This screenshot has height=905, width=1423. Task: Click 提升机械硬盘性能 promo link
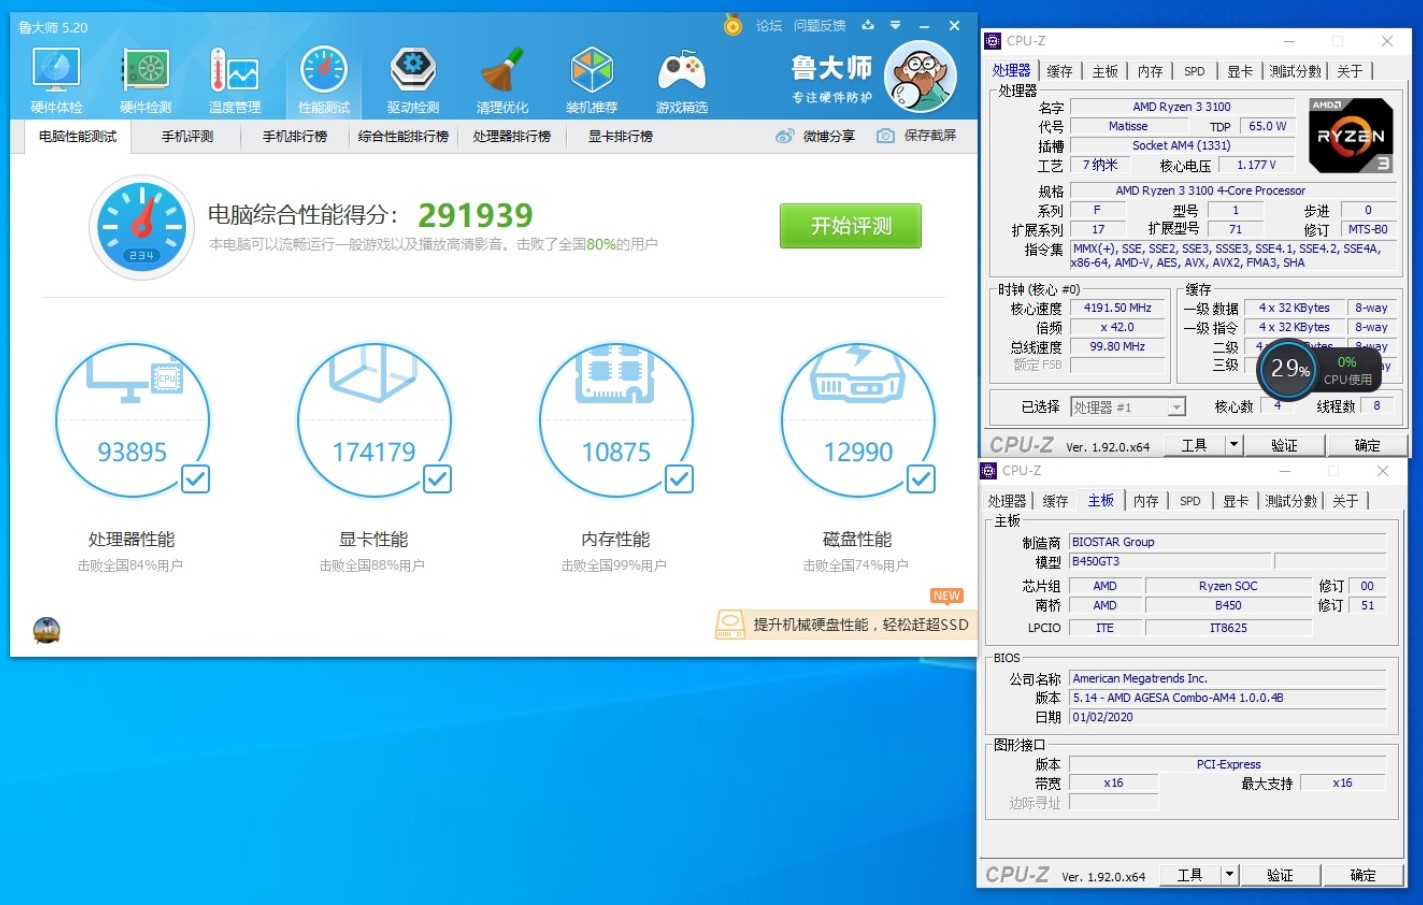(861, 625)
